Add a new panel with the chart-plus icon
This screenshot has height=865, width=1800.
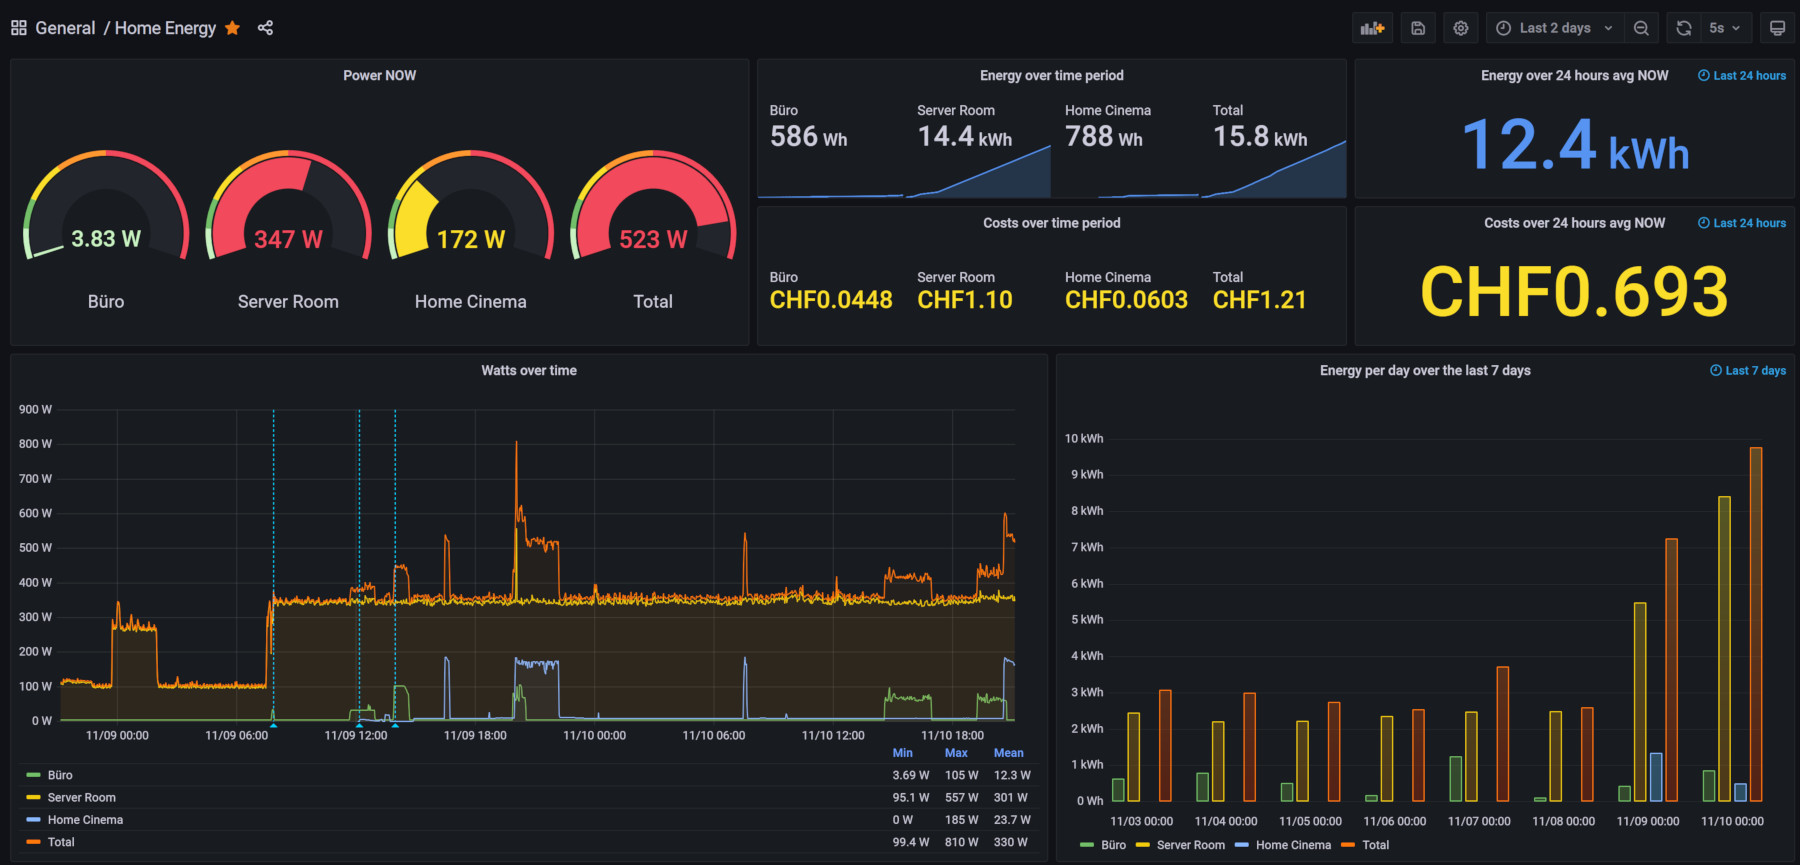coord(1372,28)
